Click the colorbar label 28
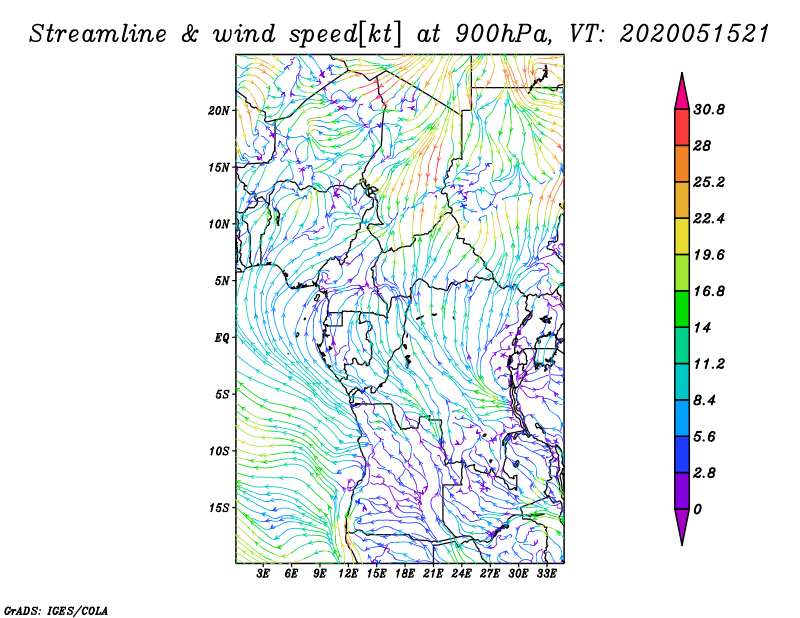The width and height of the screenshot is (800, 618). (x=702, y=146)
